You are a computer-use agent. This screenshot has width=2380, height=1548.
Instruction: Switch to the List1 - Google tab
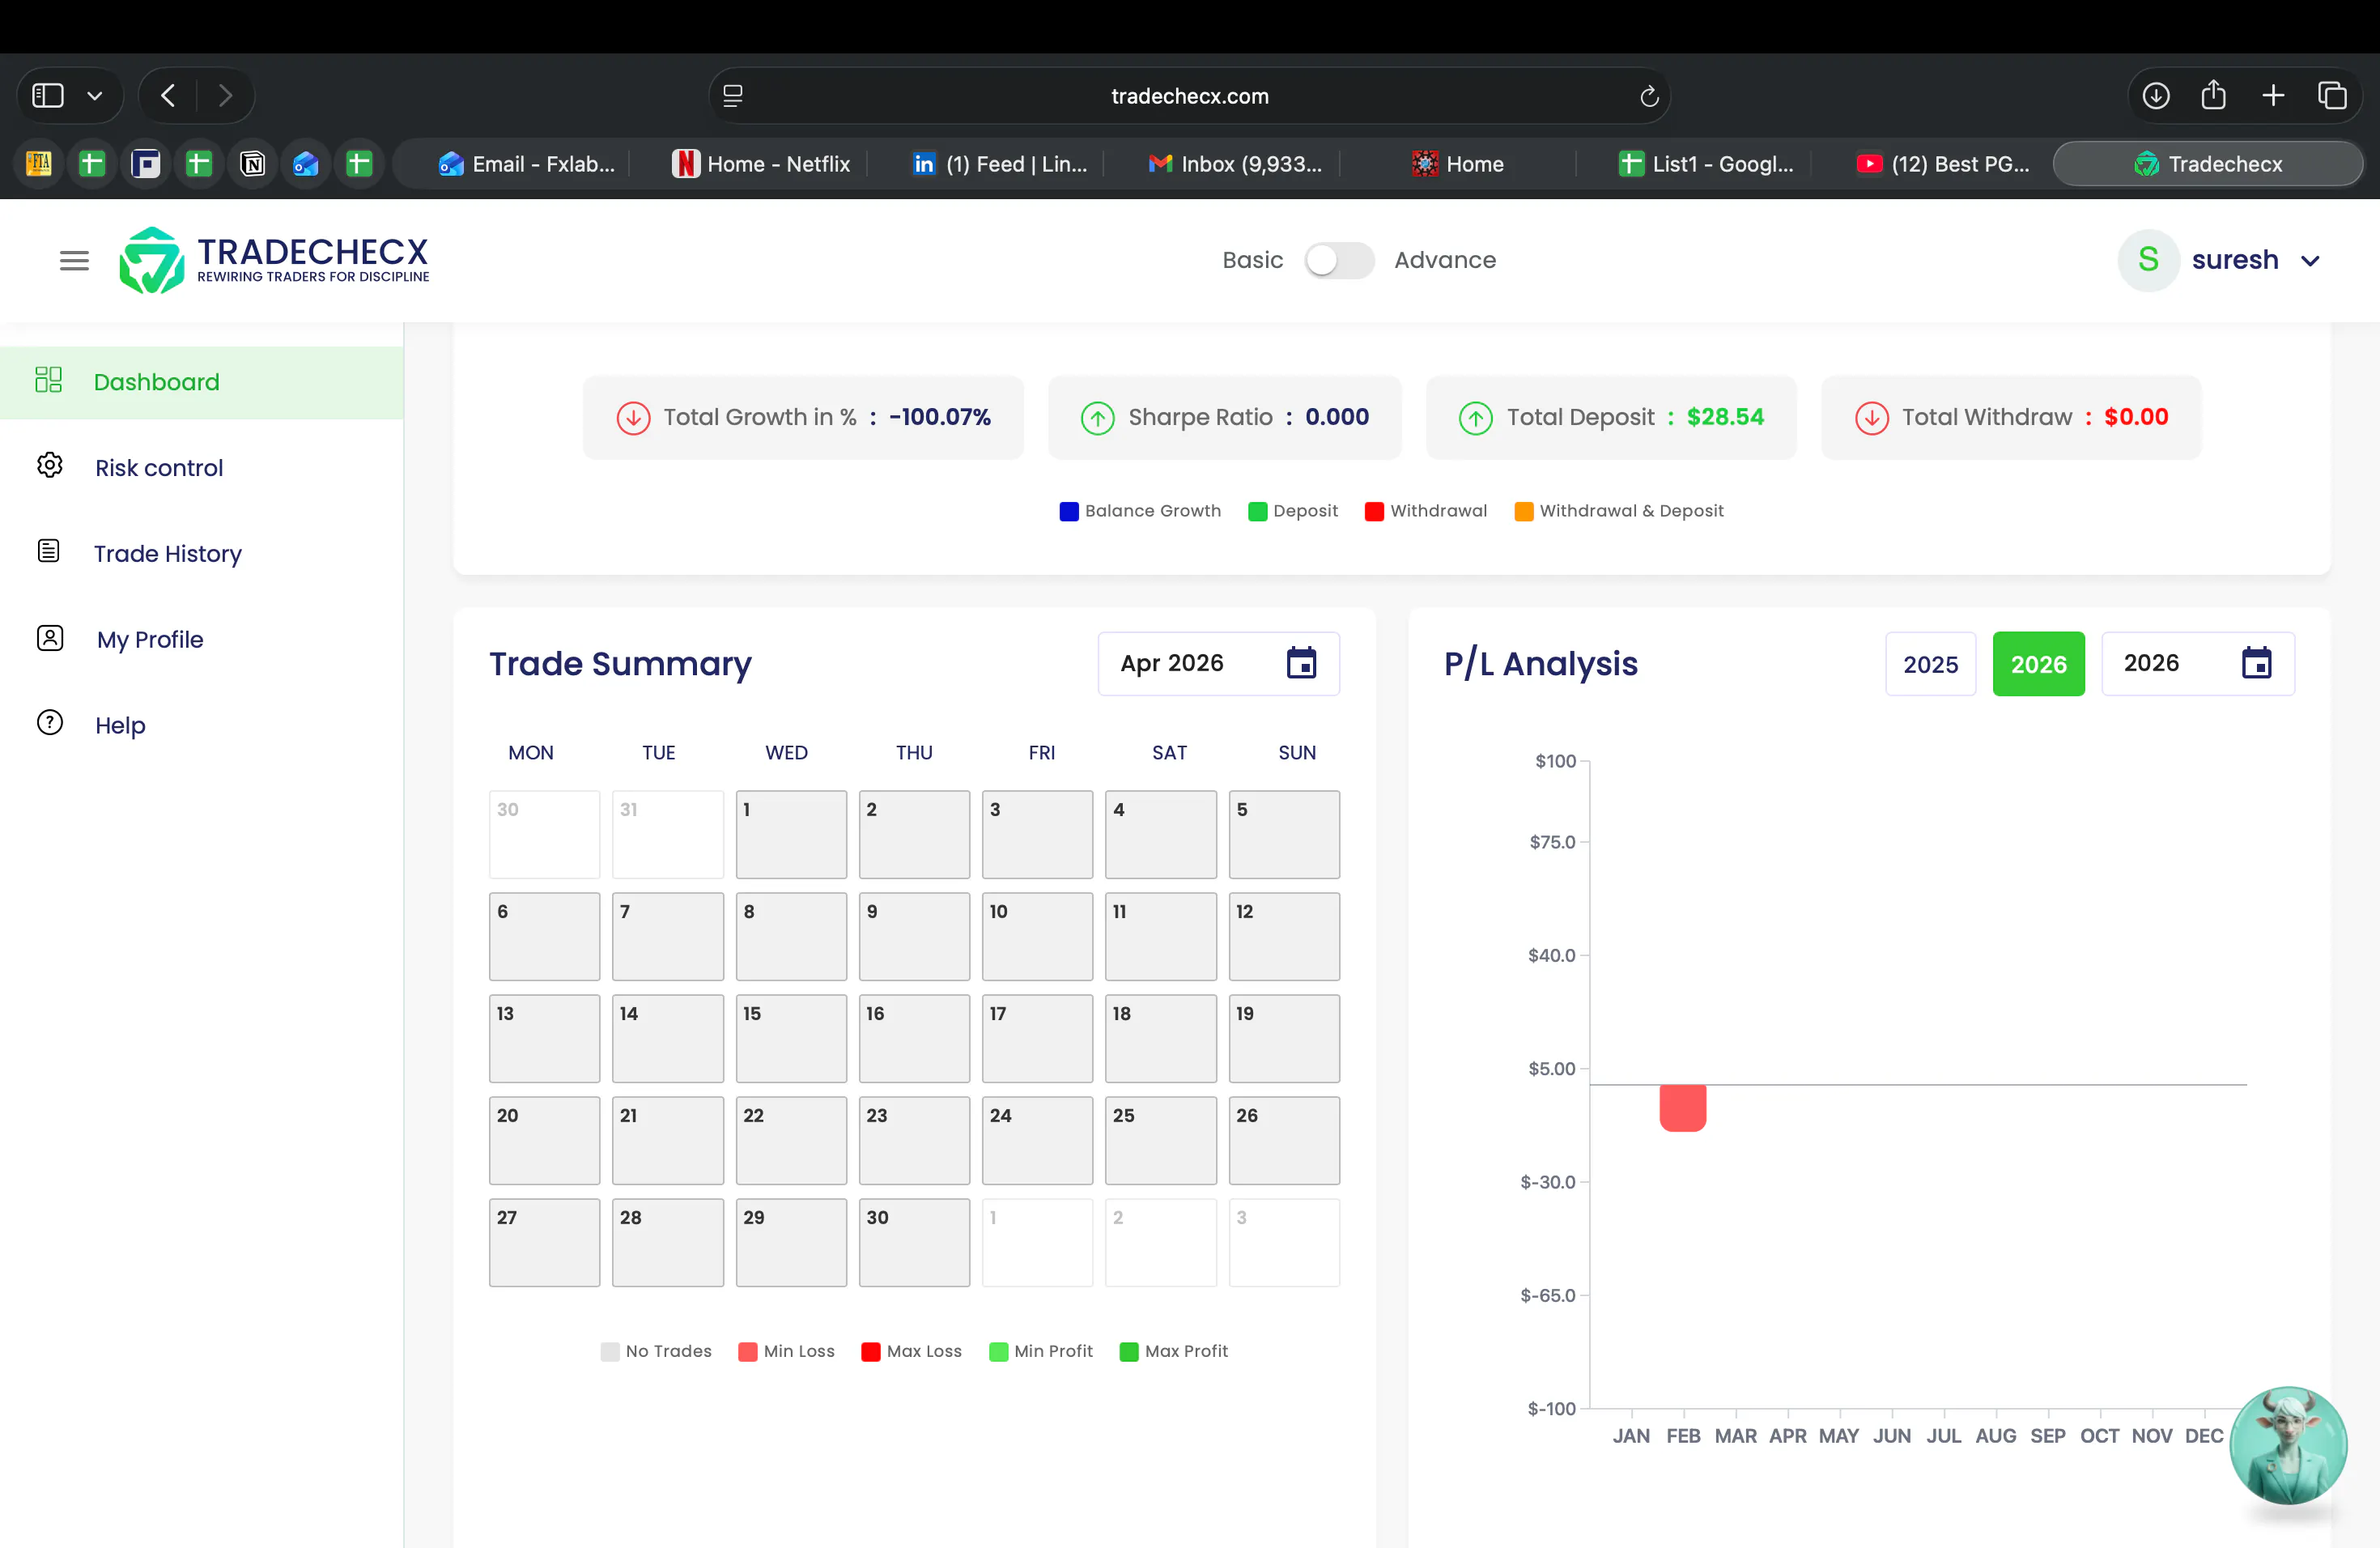[1706, 164]
